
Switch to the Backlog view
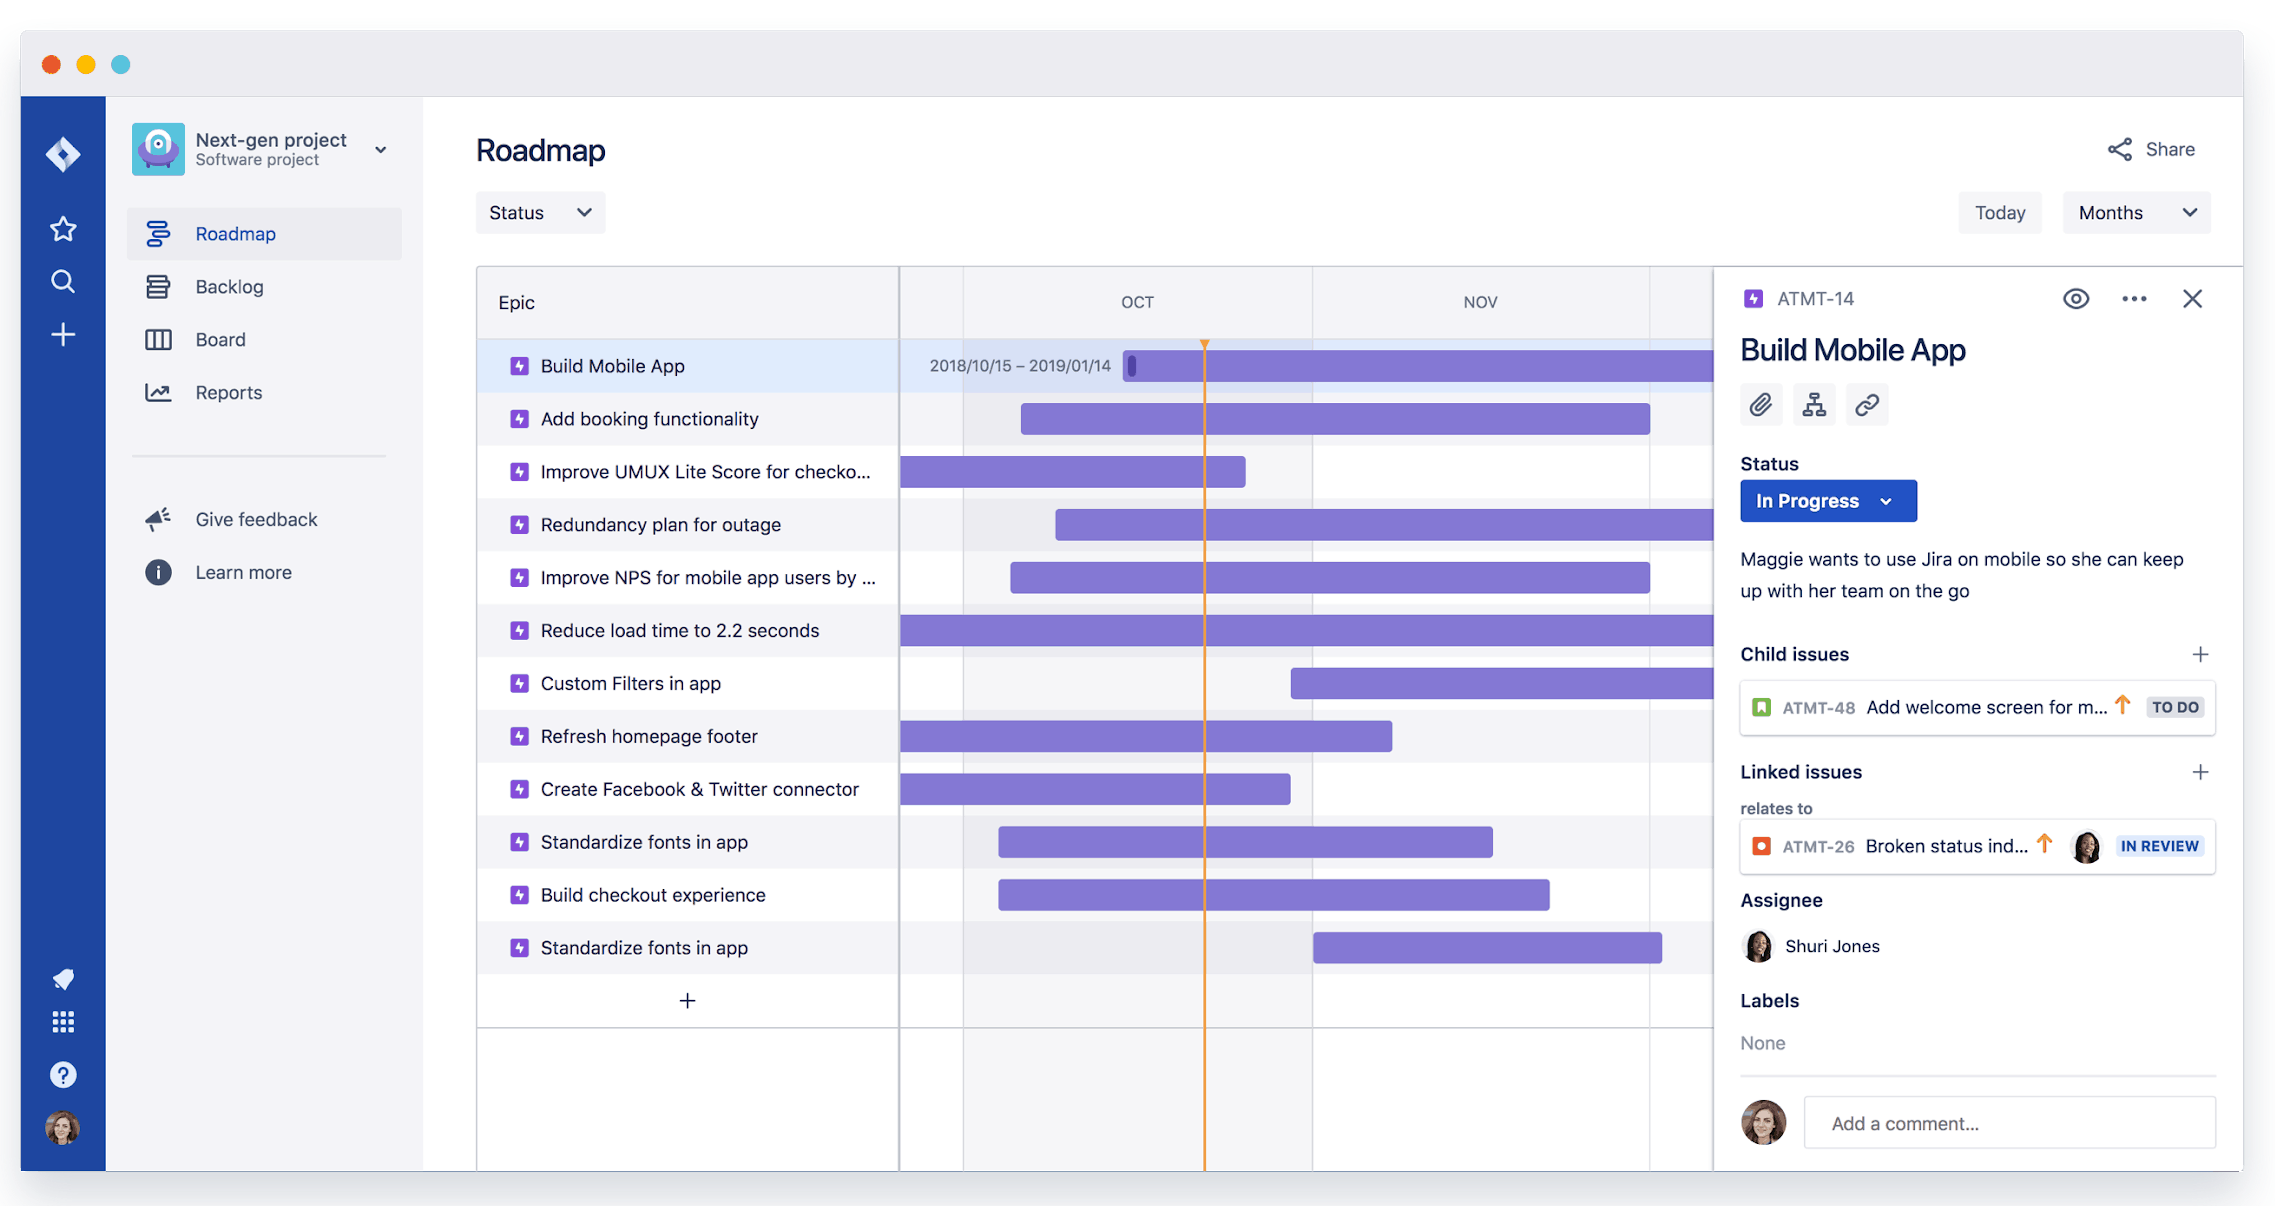(229, 286)
